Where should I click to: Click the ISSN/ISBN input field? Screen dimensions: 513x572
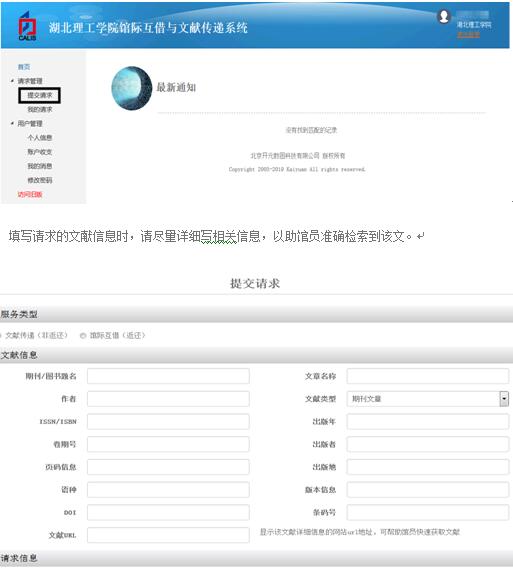pyautogui.click(x=168, y=421)
